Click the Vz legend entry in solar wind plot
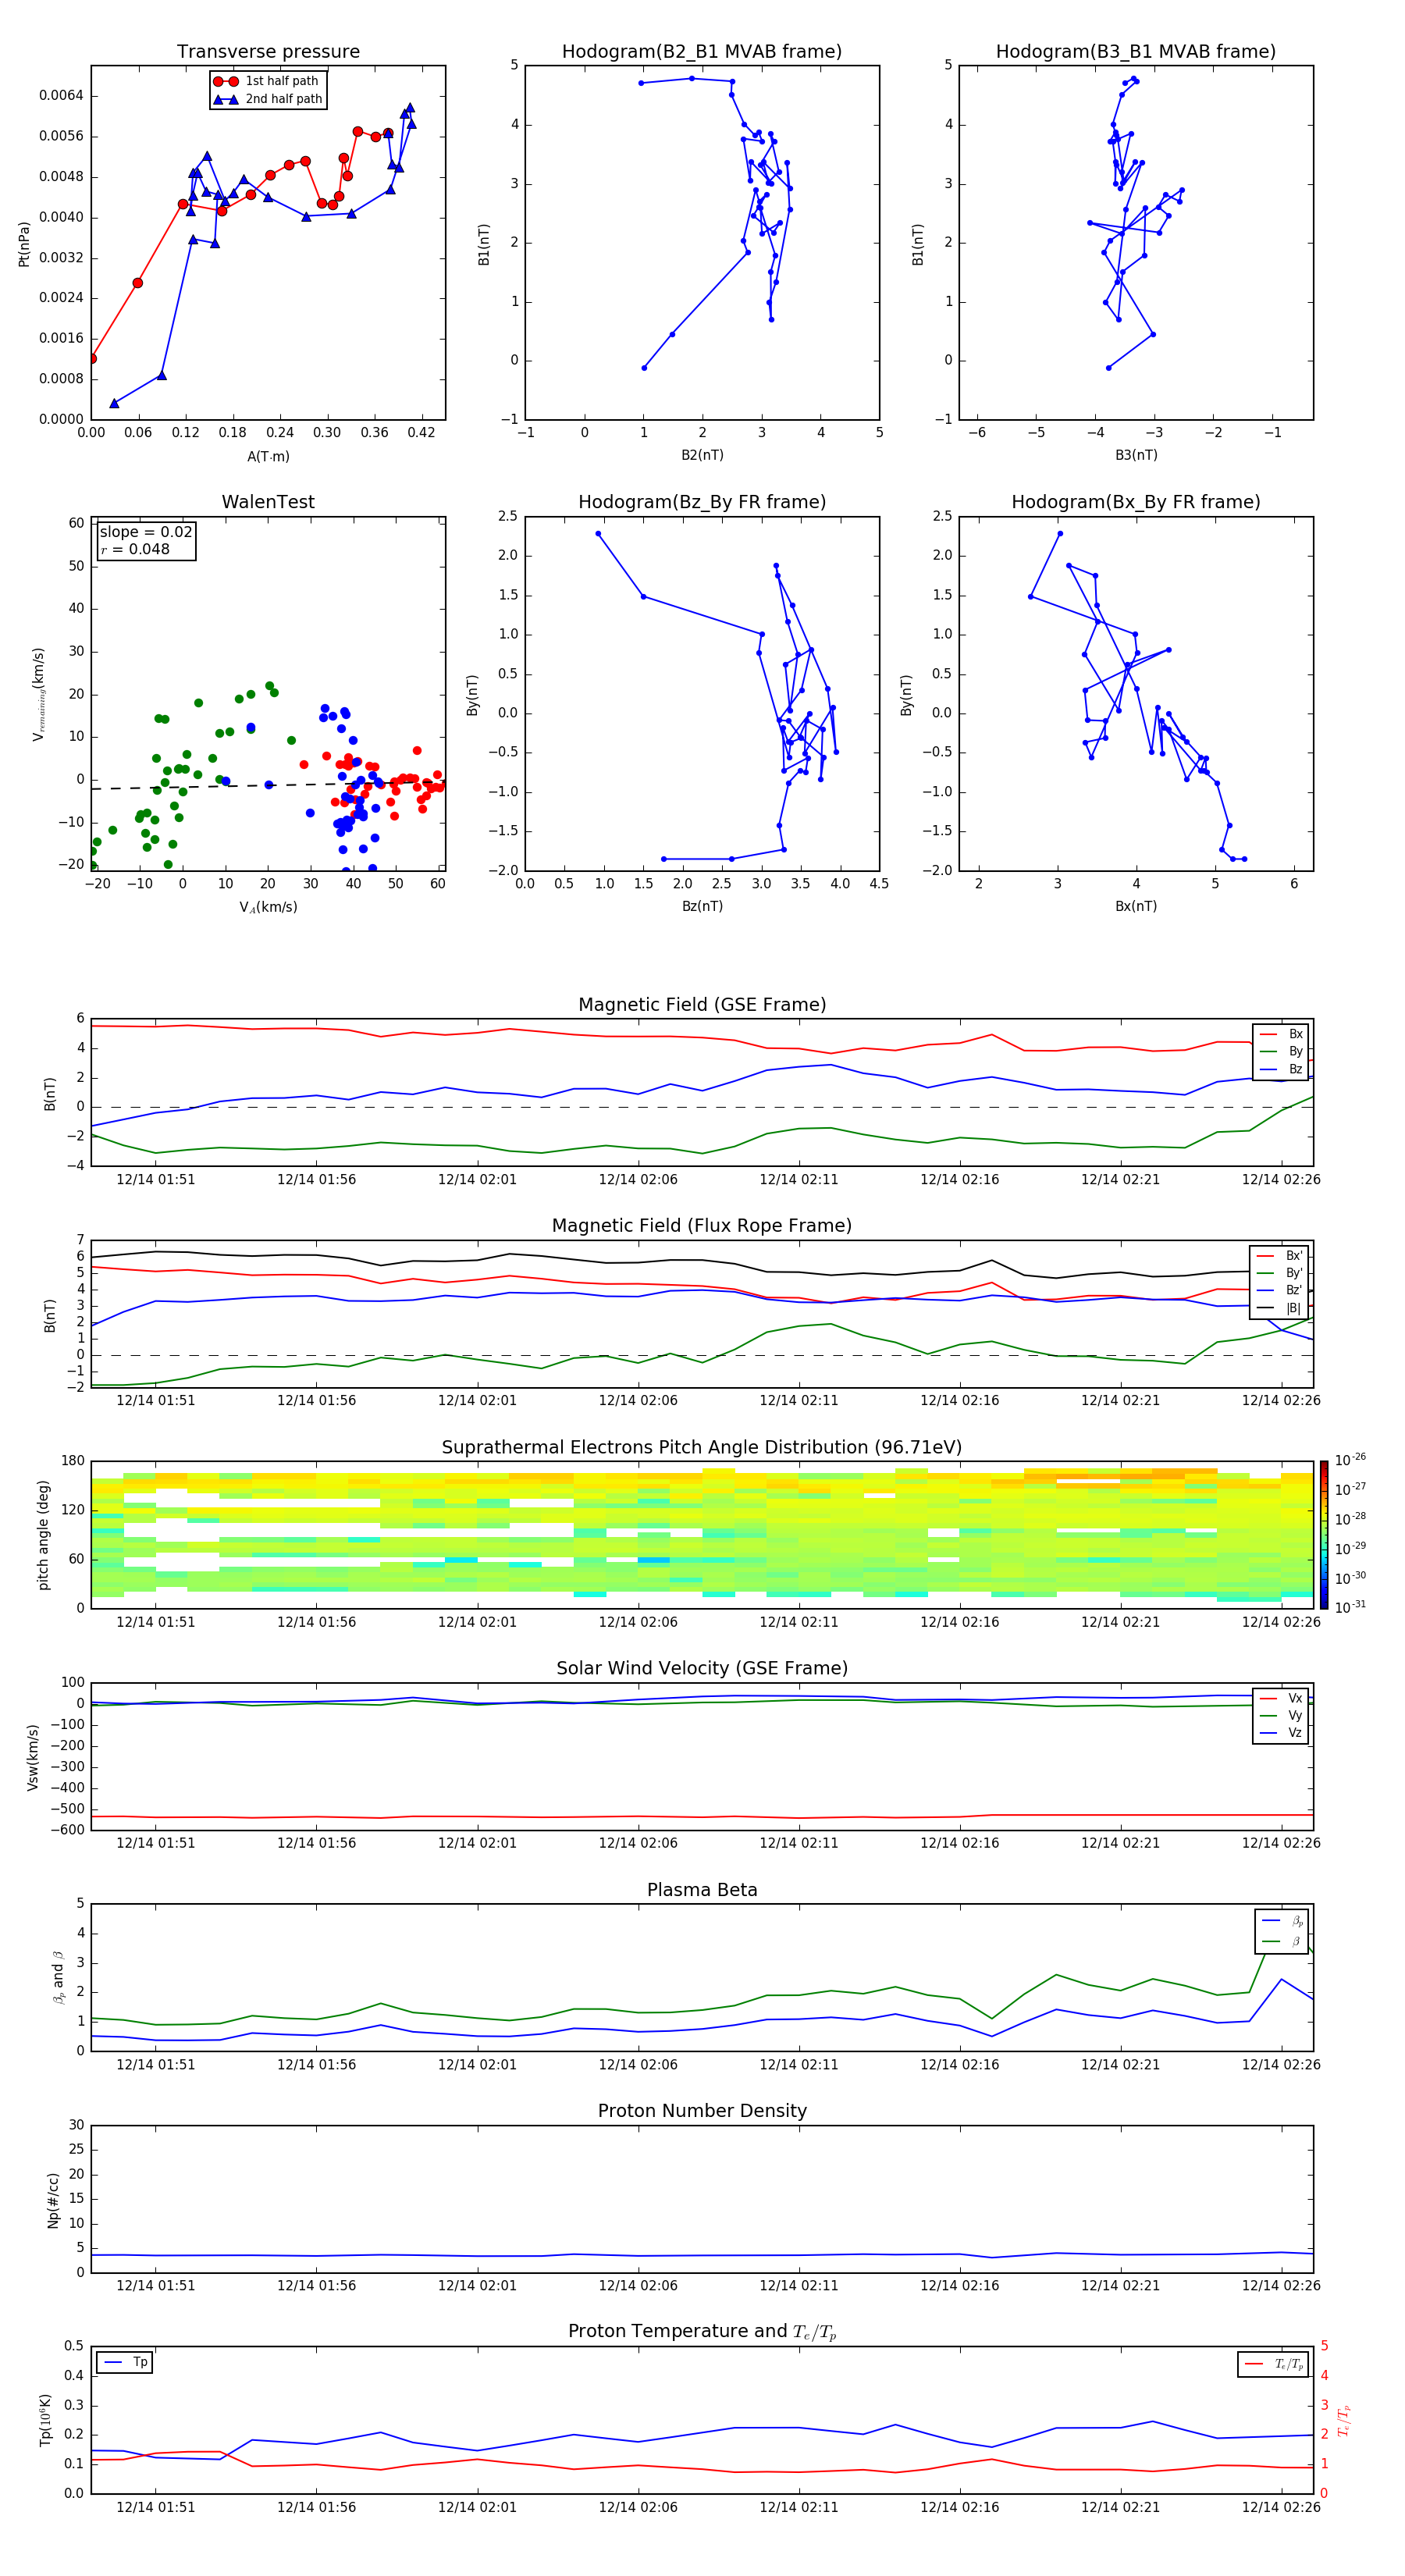Screen dimensions: 1405x2576 (x=1281, y=1733)
